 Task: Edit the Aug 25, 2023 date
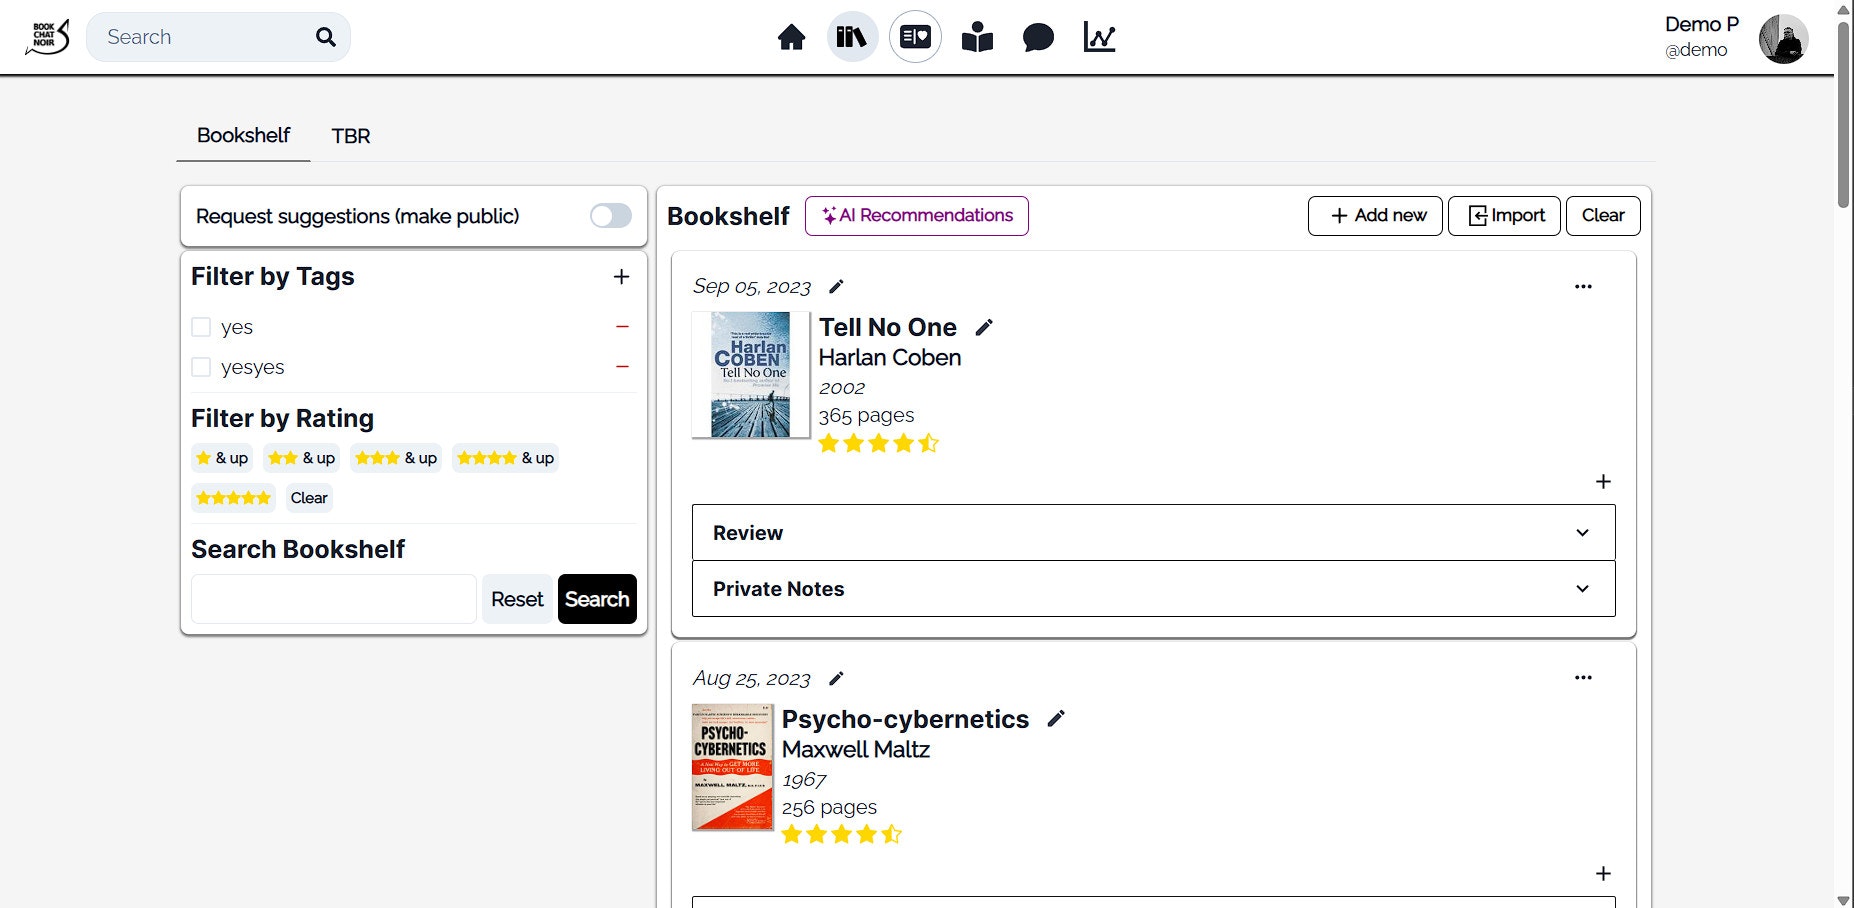click(836, 679)
